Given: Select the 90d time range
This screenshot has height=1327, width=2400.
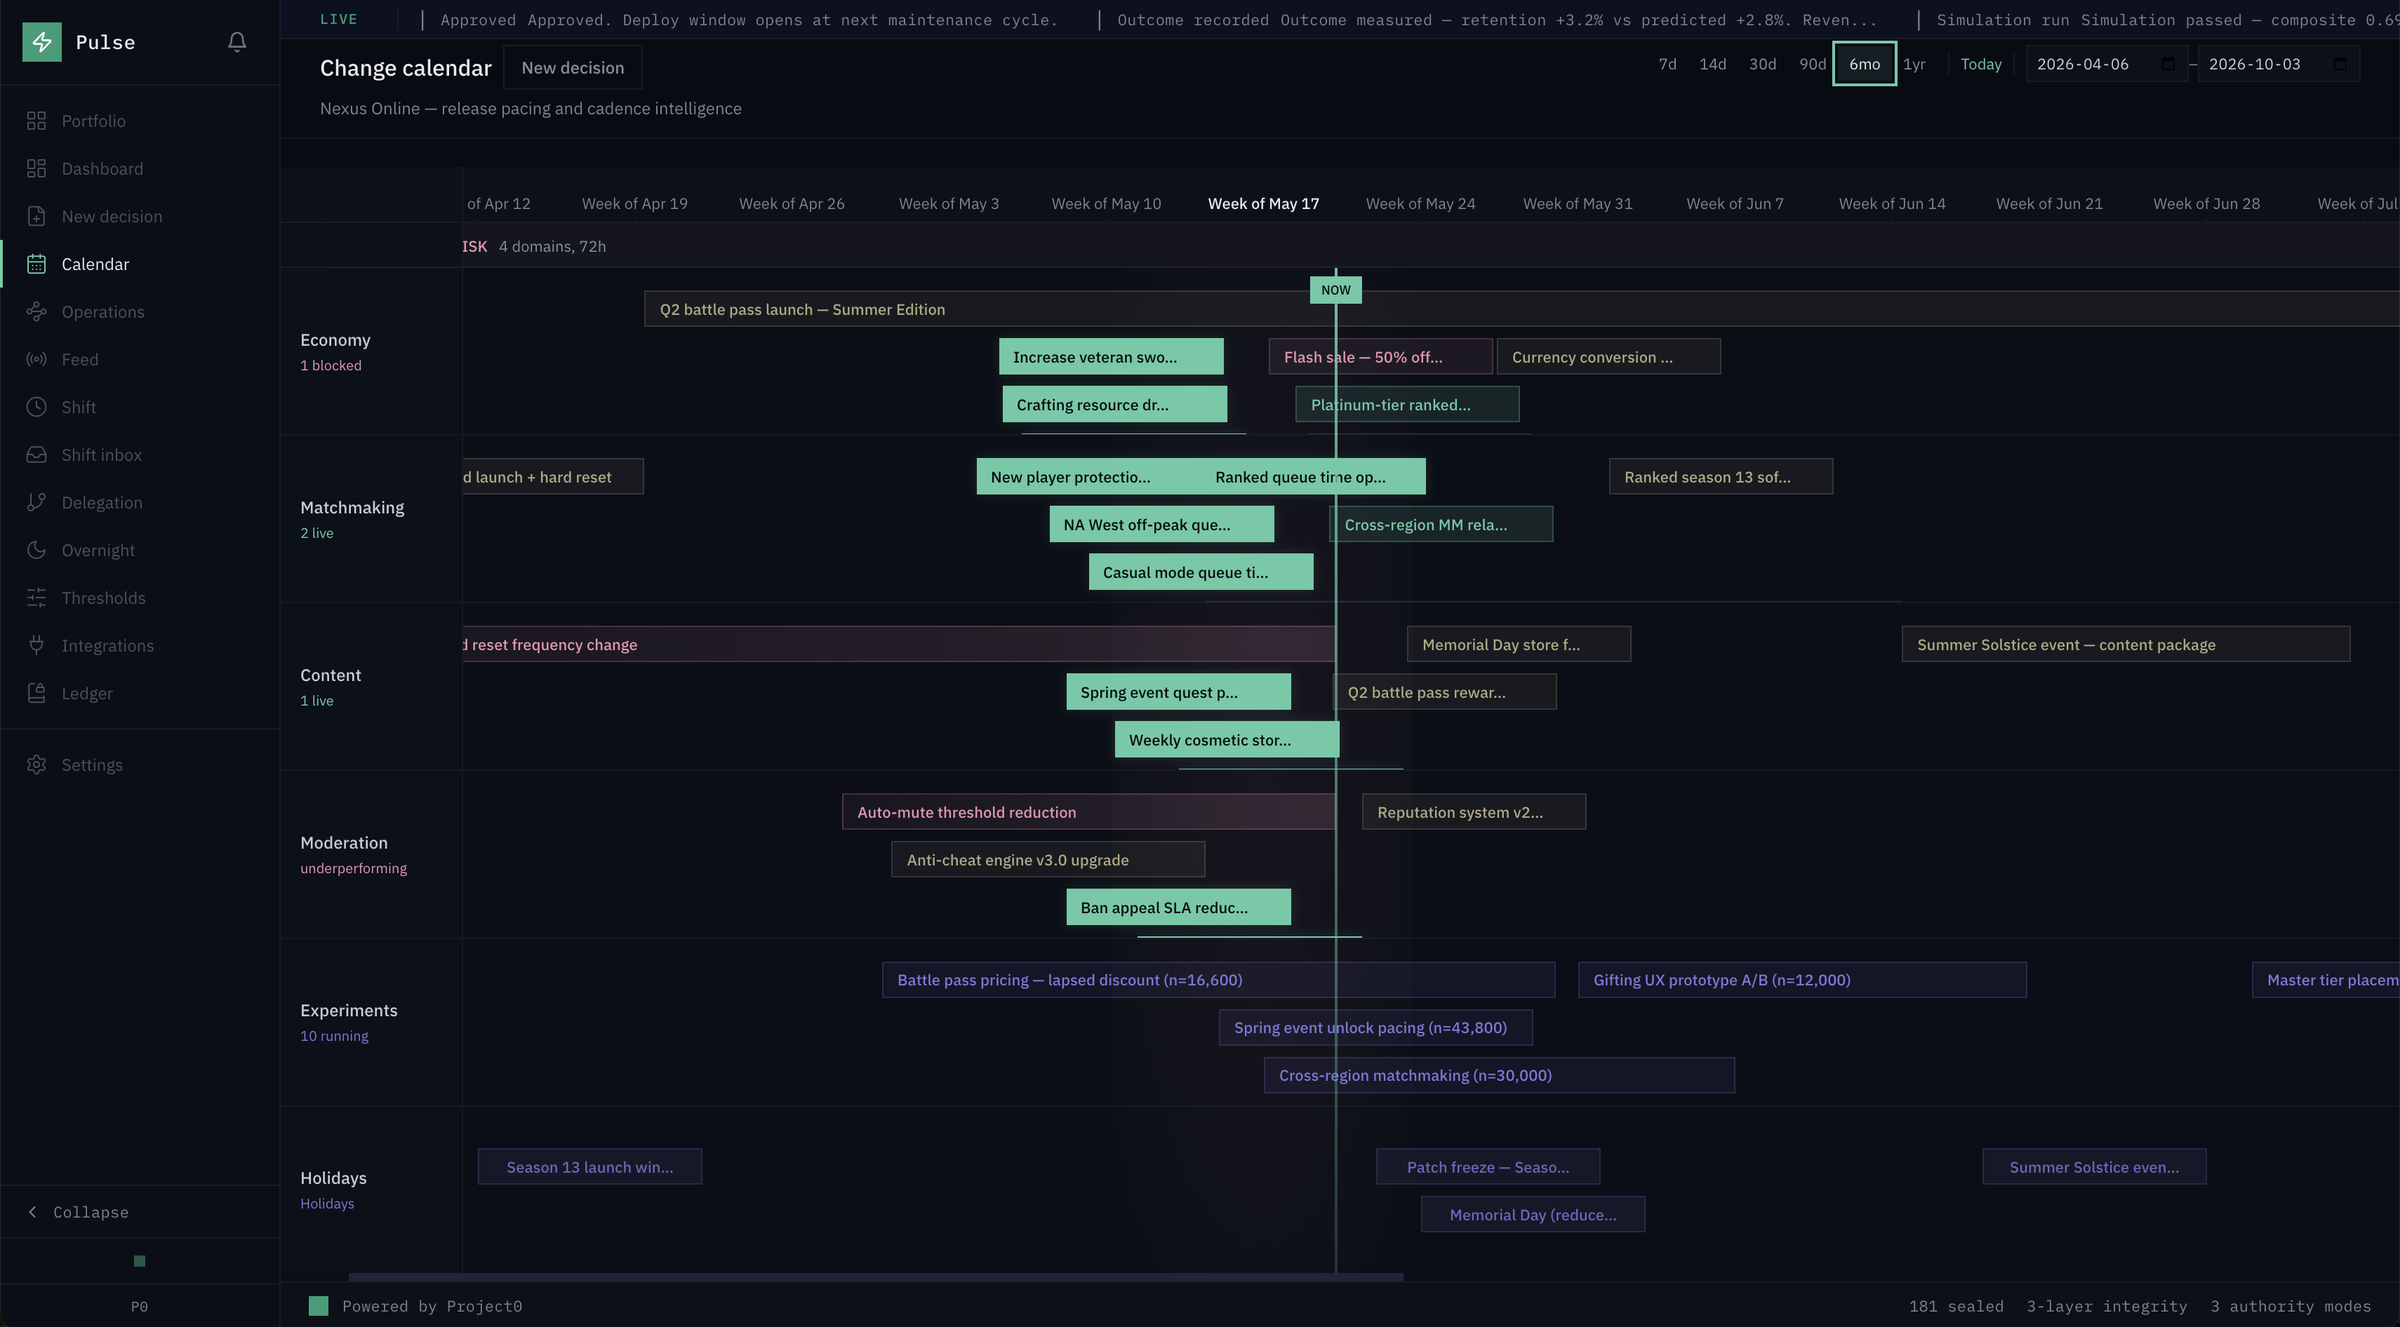Looking at the screenshot, I should [x=1812, y=64].
